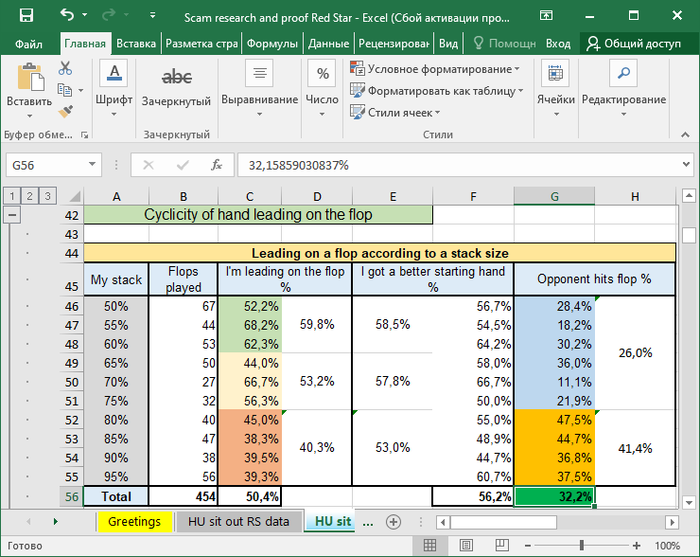
Task: Open ribbon display options icon
Action: [546, 16]
